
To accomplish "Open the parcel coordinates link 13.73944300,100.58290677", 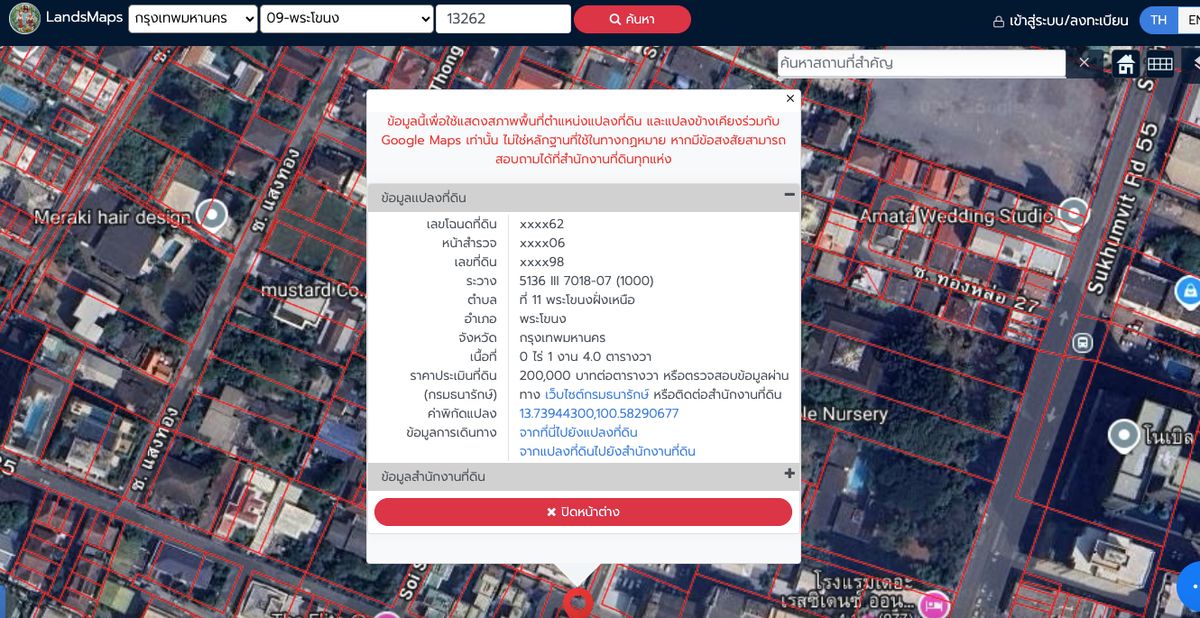I will [x=599, y=413].
